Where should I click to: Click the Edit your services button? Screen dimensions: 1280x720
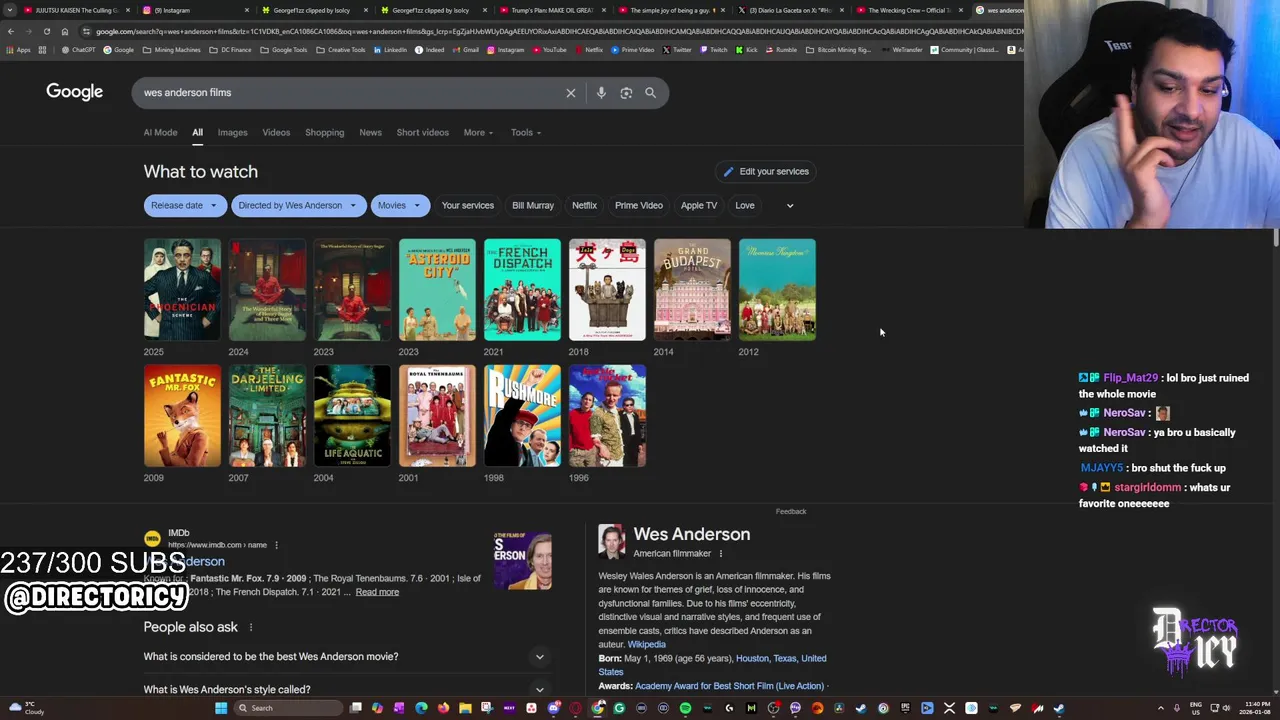pos(766,172)
